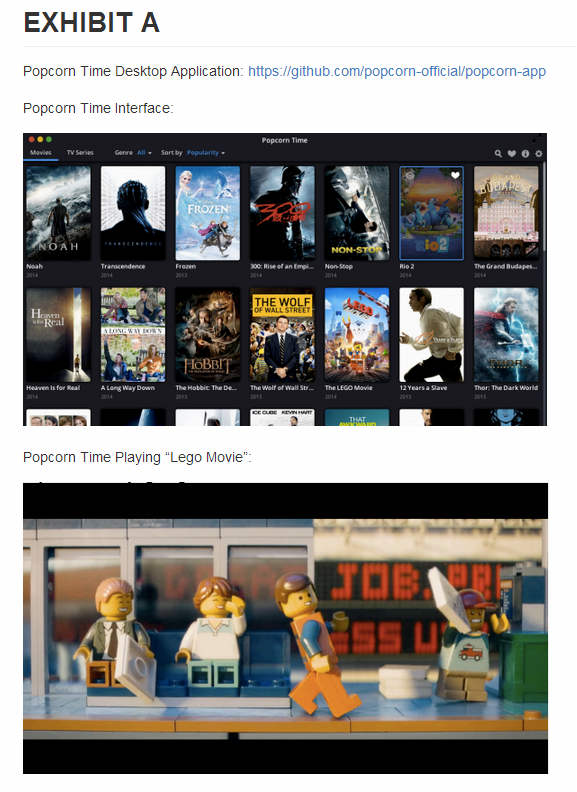Image resolution: width=577 pixels, height=792 pixels.
Task: Select the Rio 2 movie poster
Action: coord(431,213)
